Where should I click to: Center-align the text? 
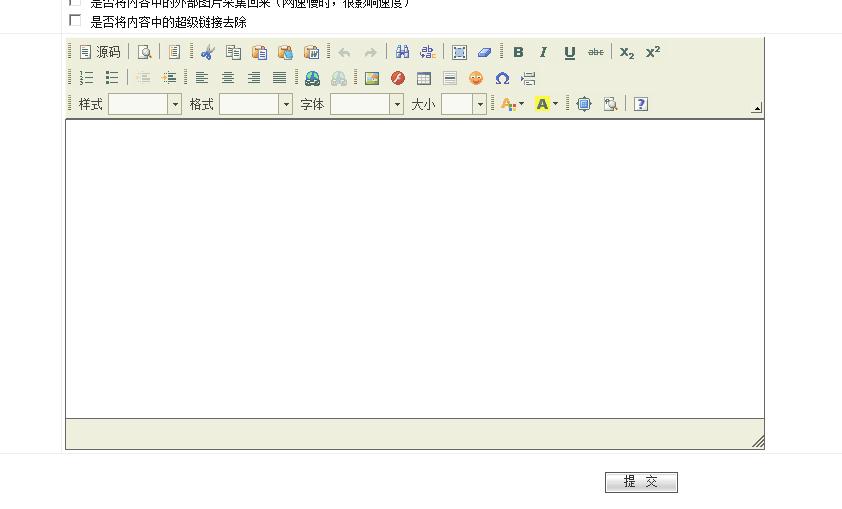[x=228, y=78]
